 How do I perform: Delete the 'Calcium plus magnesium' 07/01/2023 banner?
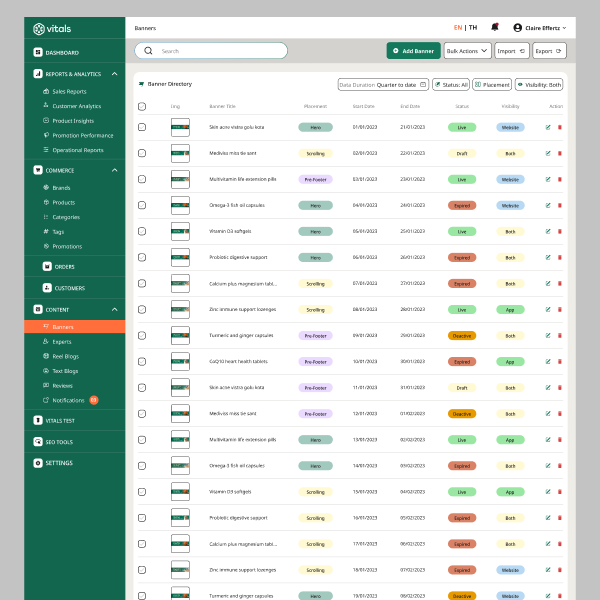(559, 283)
